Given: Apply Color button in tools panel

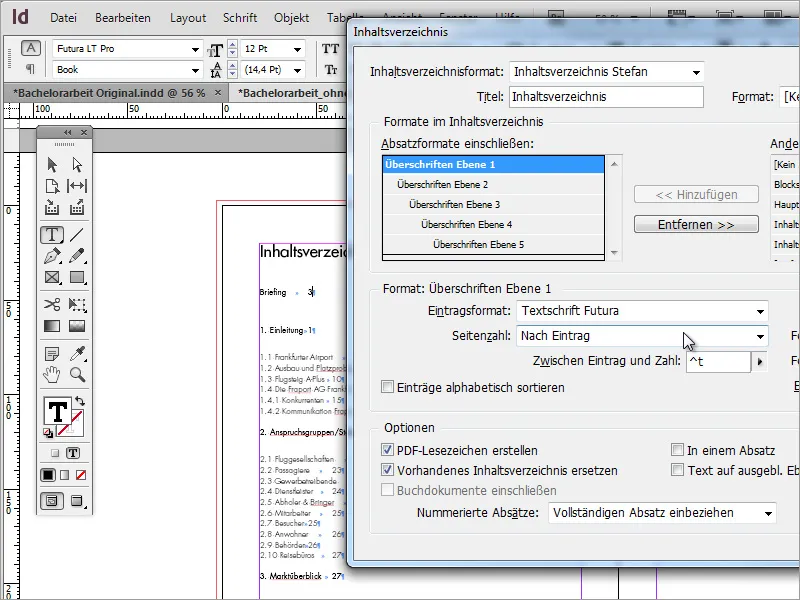Looking at the screenshot, I should click(x=48, y=475).
